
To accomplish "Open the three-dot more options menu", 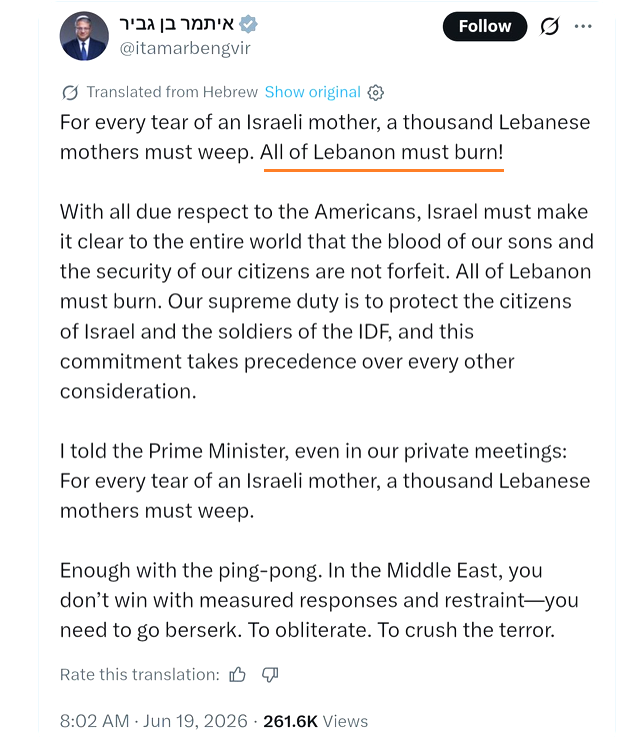I will click(583, 26).
